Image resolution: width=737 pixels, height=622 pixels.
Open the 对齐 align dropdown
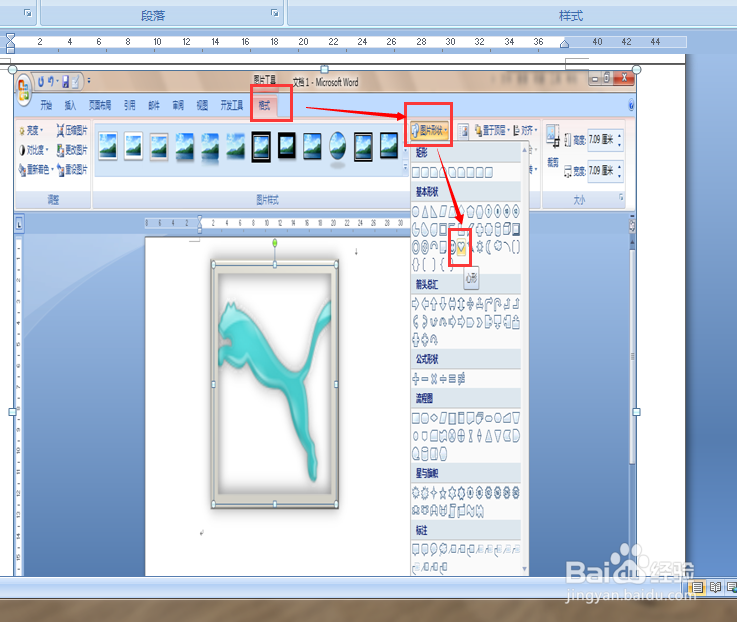(x=525, y=130)
